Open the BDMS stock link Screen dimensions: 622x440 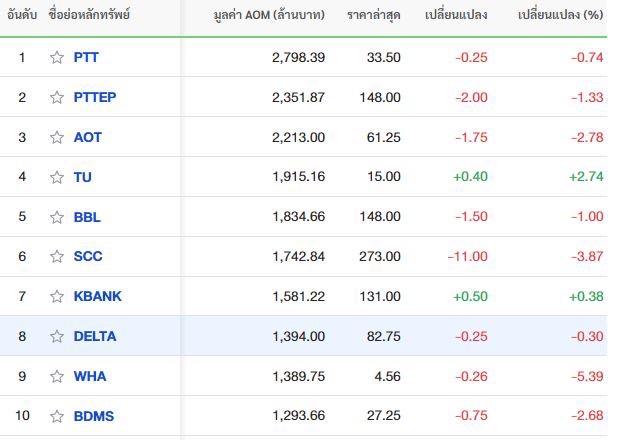click(94, 416)
